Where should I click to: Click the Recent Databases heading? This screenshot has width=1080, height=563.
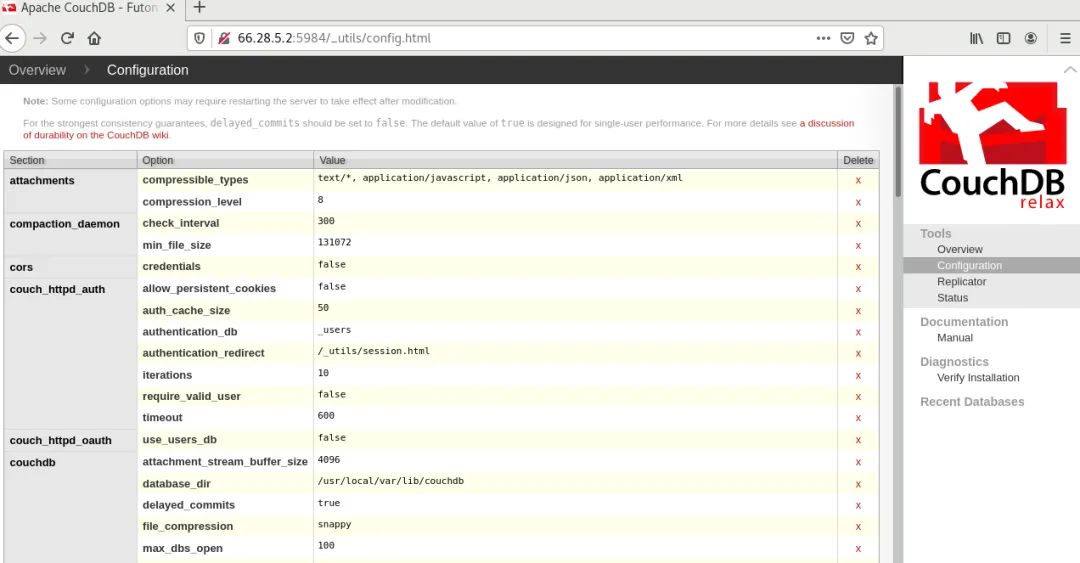972,402
